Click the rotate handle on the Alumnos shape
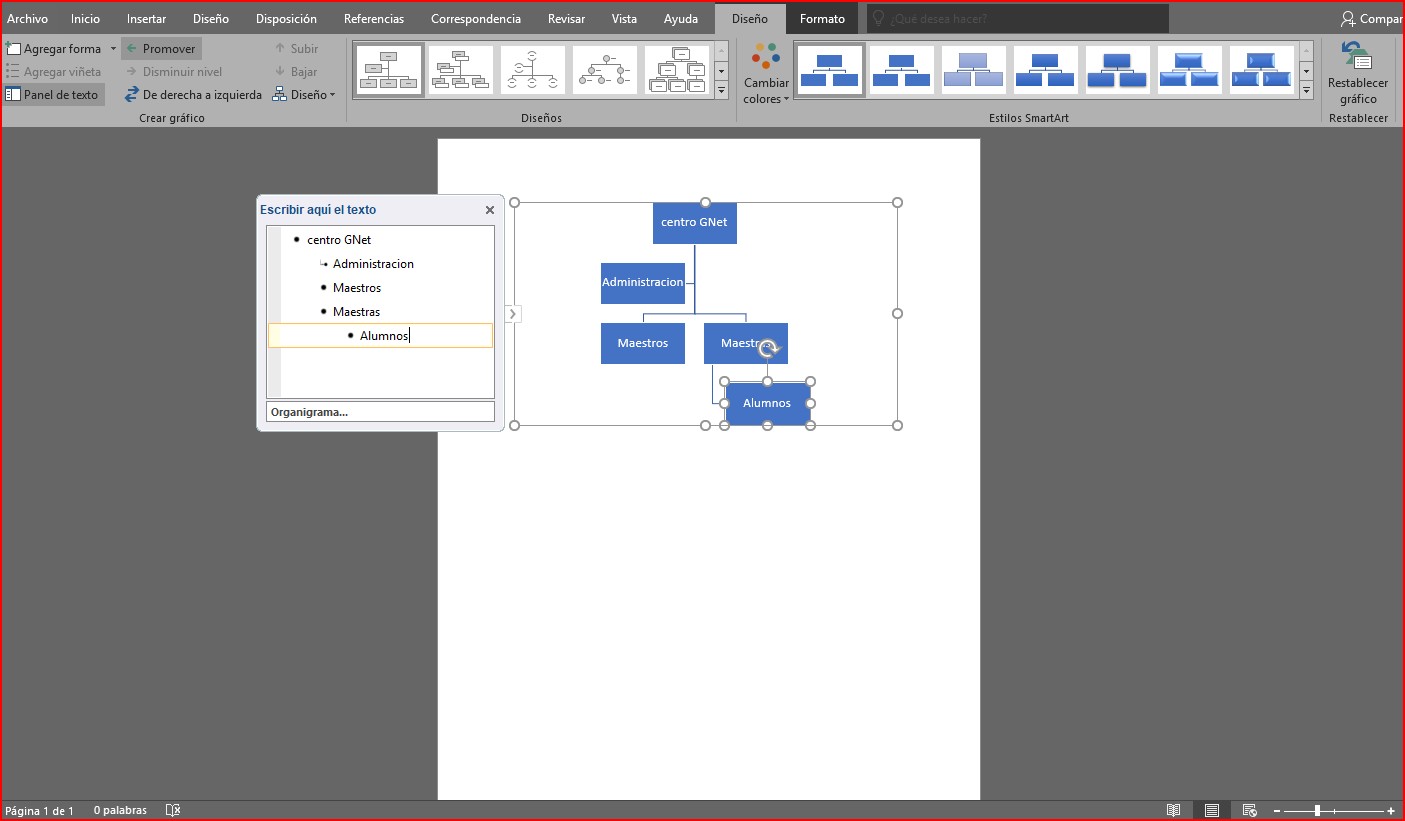Screen dimensions: 1405x821 768,349
